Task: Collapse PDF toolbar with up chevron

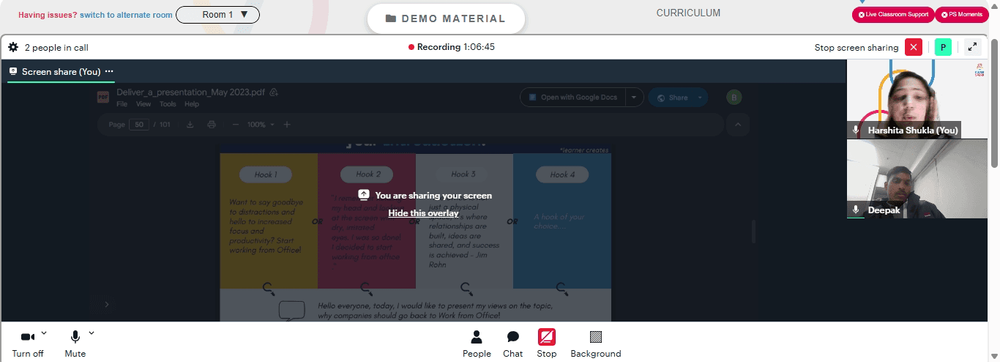Action: point(737,124)
